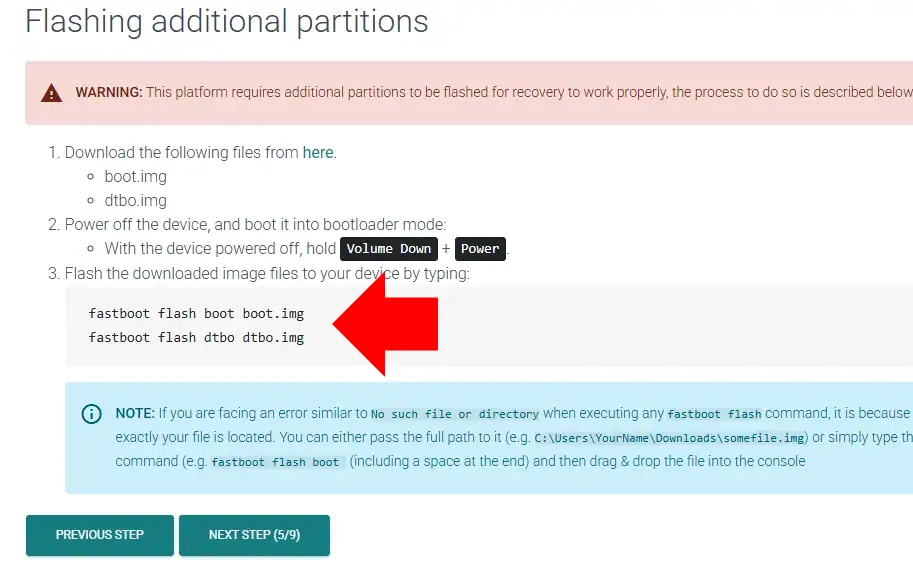Click the 'fastboot flash boot' example in the note
The height and width of the screenshot is (574, 913).
pyautogui.click(x=275, y=462)
